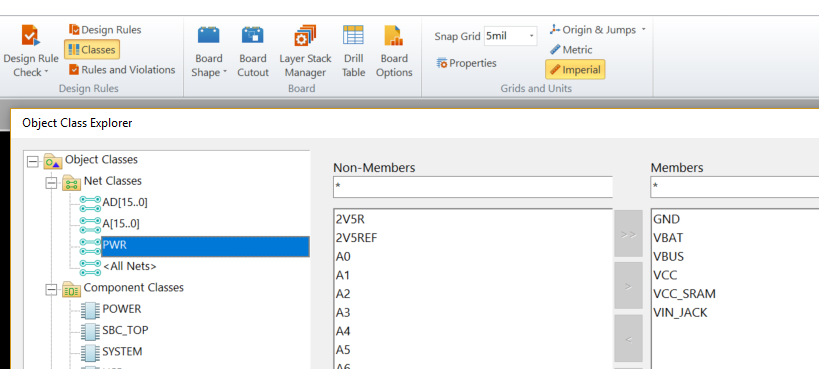The width and height of the screenshot is (819, 369).
Task: Click the AD[15..0] net class icon
Action: (x=90, y=203)
